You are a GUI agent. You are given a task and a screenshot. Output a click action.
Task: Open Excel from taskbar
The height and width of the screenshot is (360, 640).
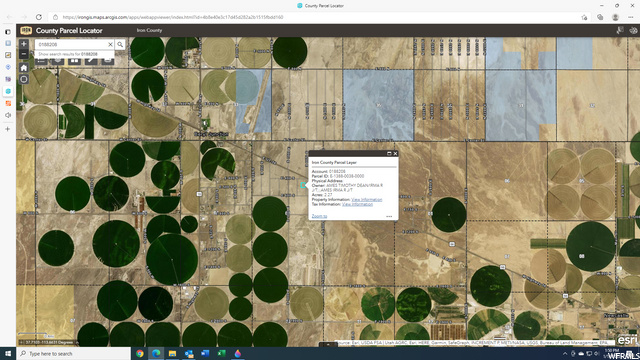(221, 353)
